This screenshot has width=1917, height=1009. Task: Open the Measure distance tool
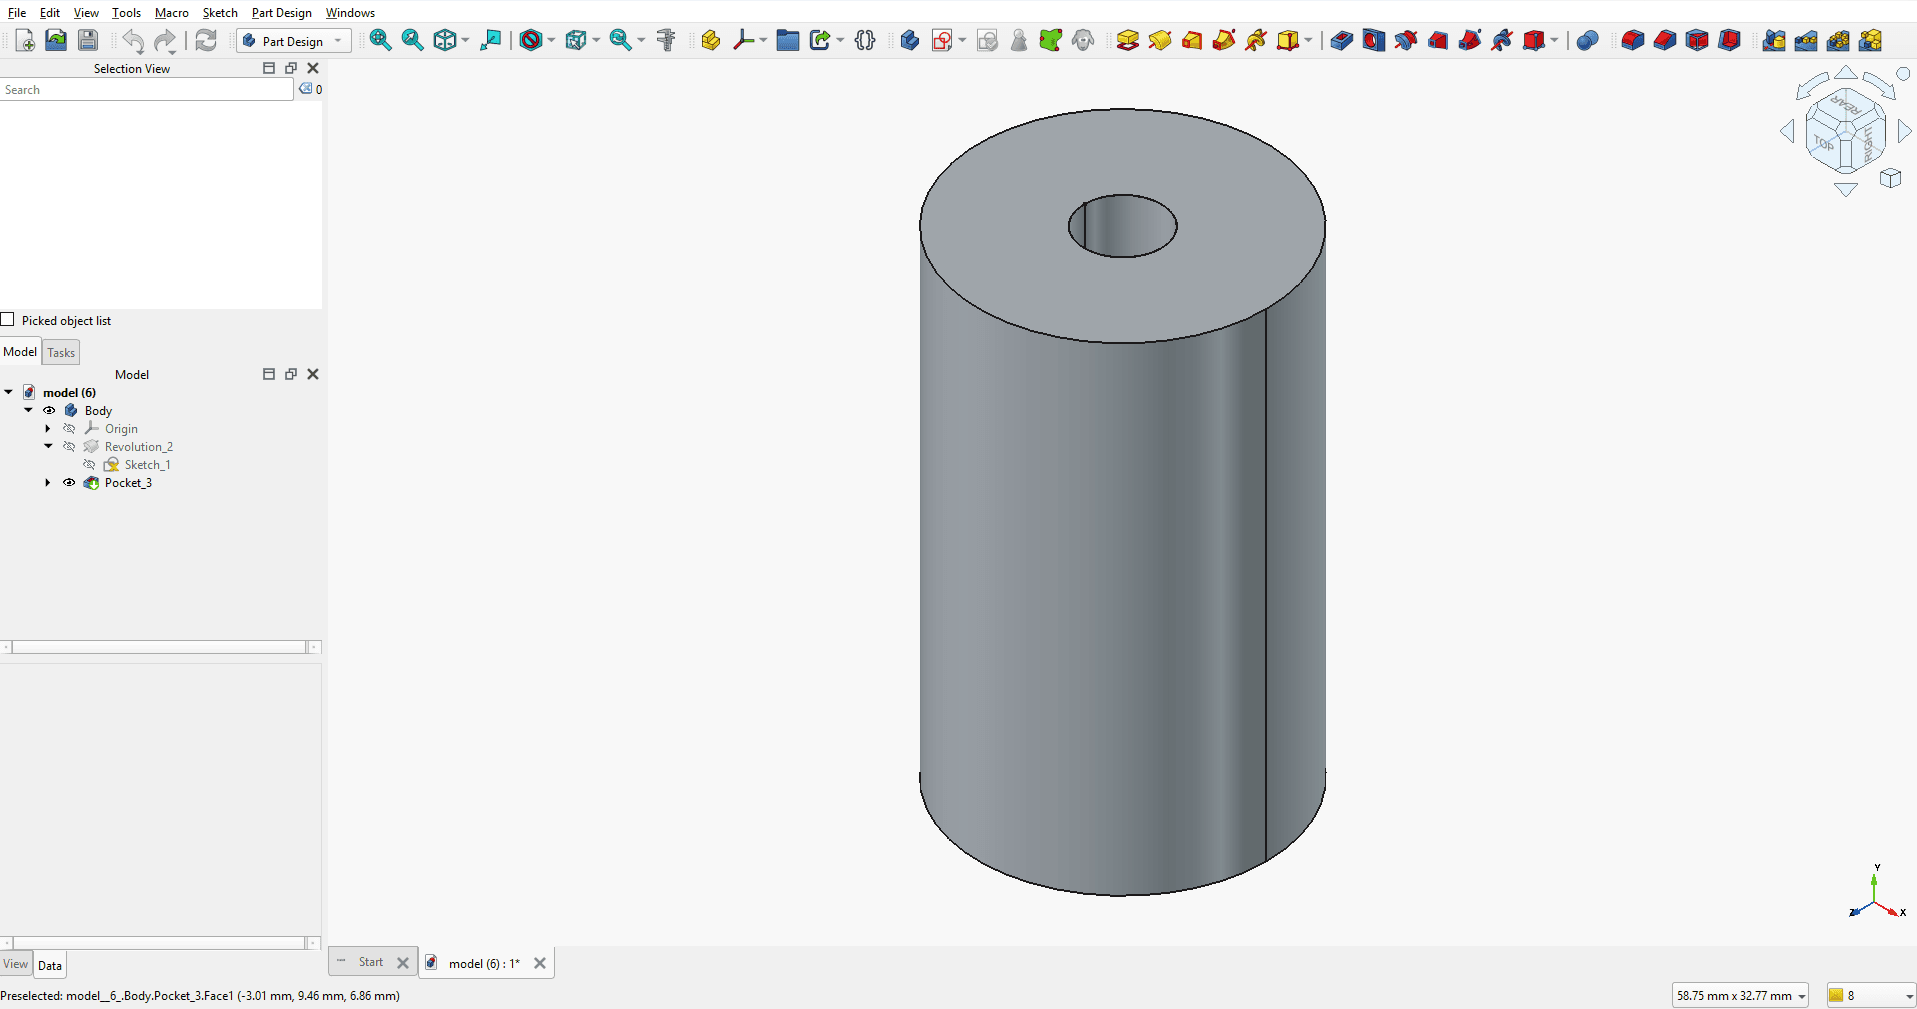point(666,40)
